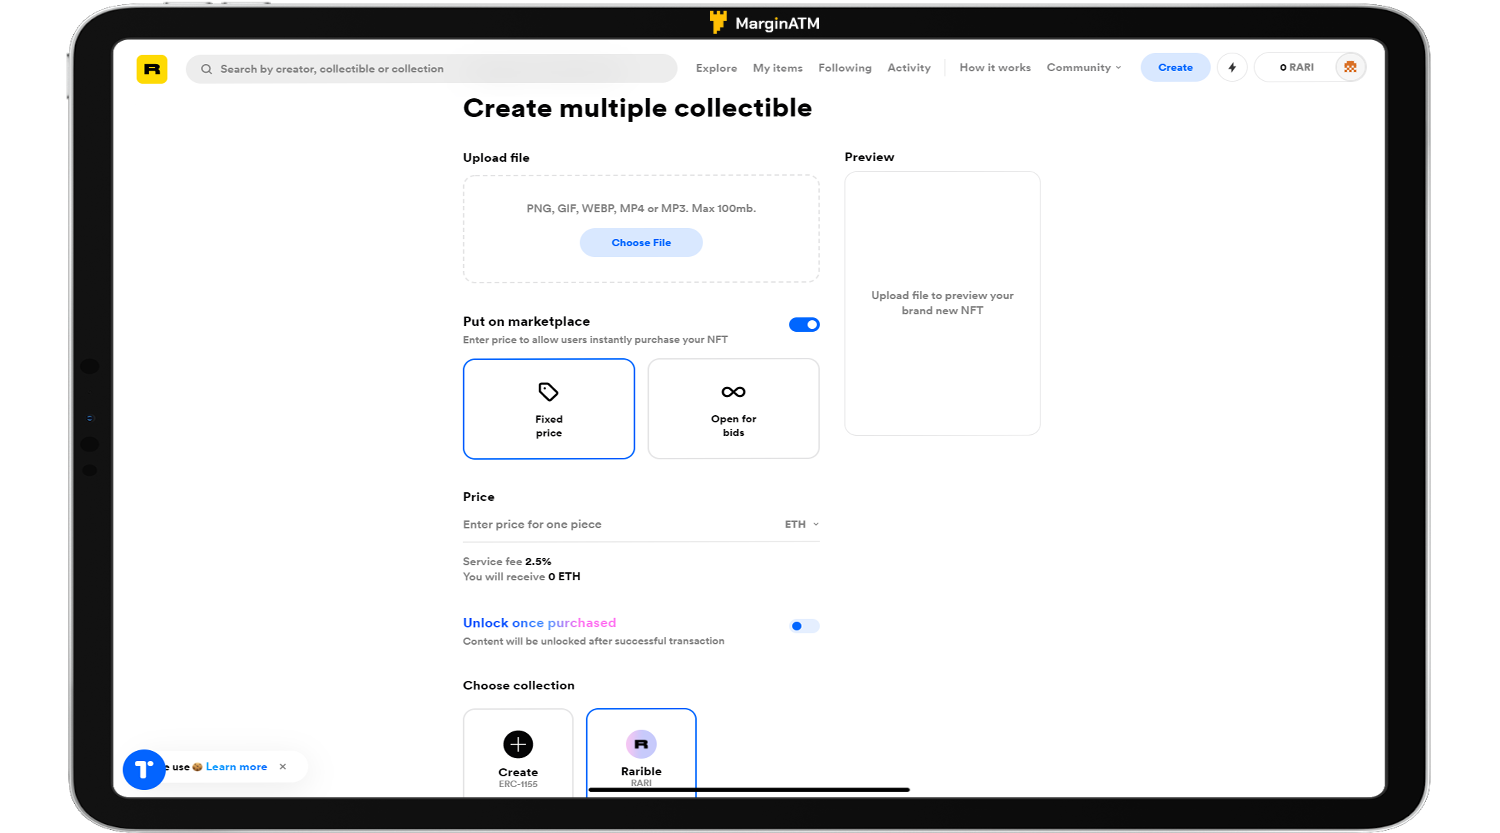The image size is (1500, 833).
Task: Click the 'Service fee 2.5%' text
Action: 507,562
